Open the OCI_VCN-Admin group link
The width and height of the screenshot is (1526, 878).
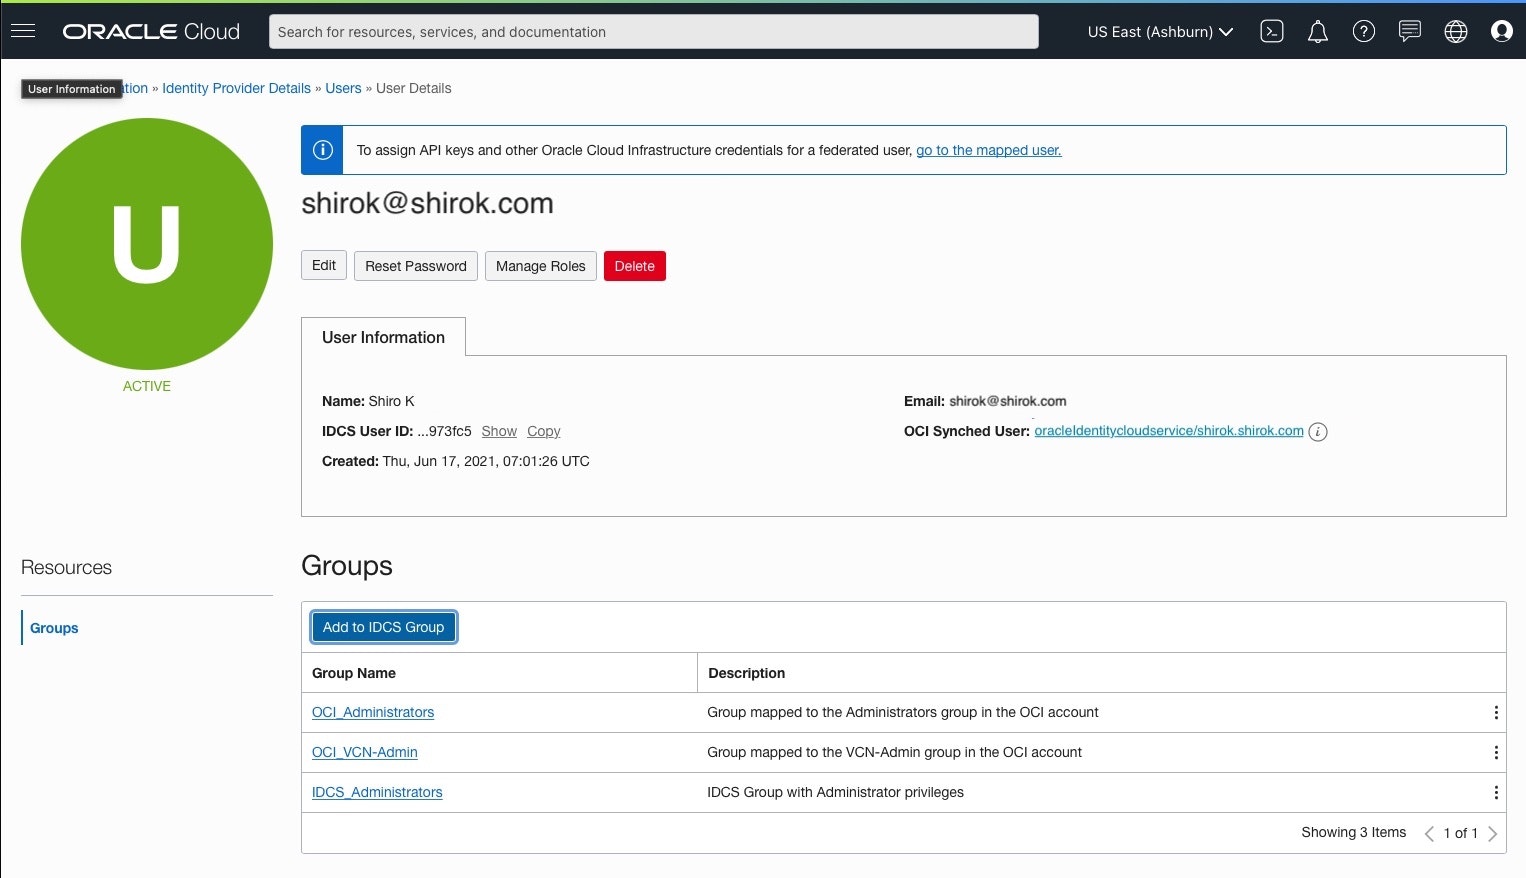[x=365, y=752]
